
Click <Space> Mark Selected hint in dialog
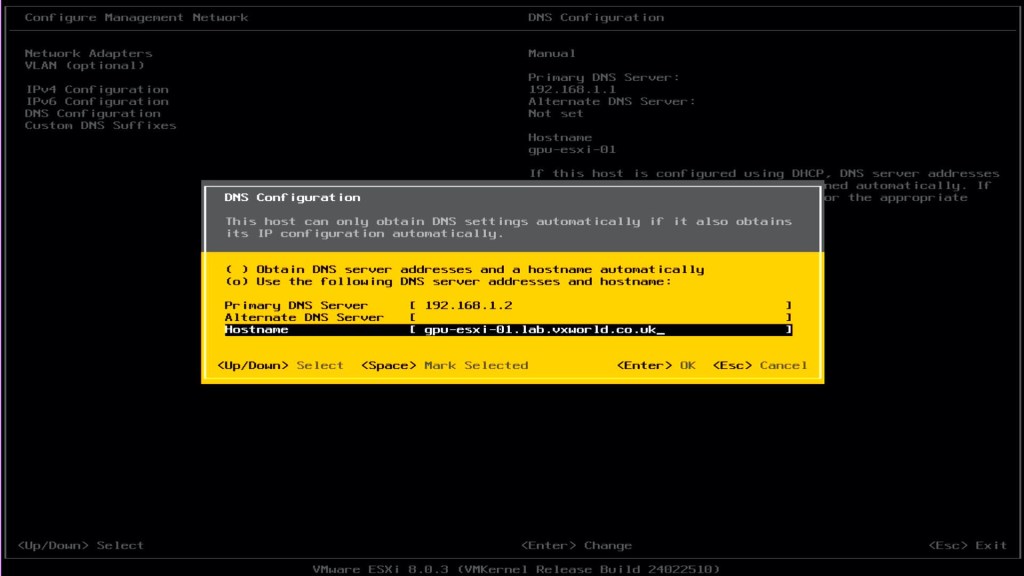tap(444, 365)
